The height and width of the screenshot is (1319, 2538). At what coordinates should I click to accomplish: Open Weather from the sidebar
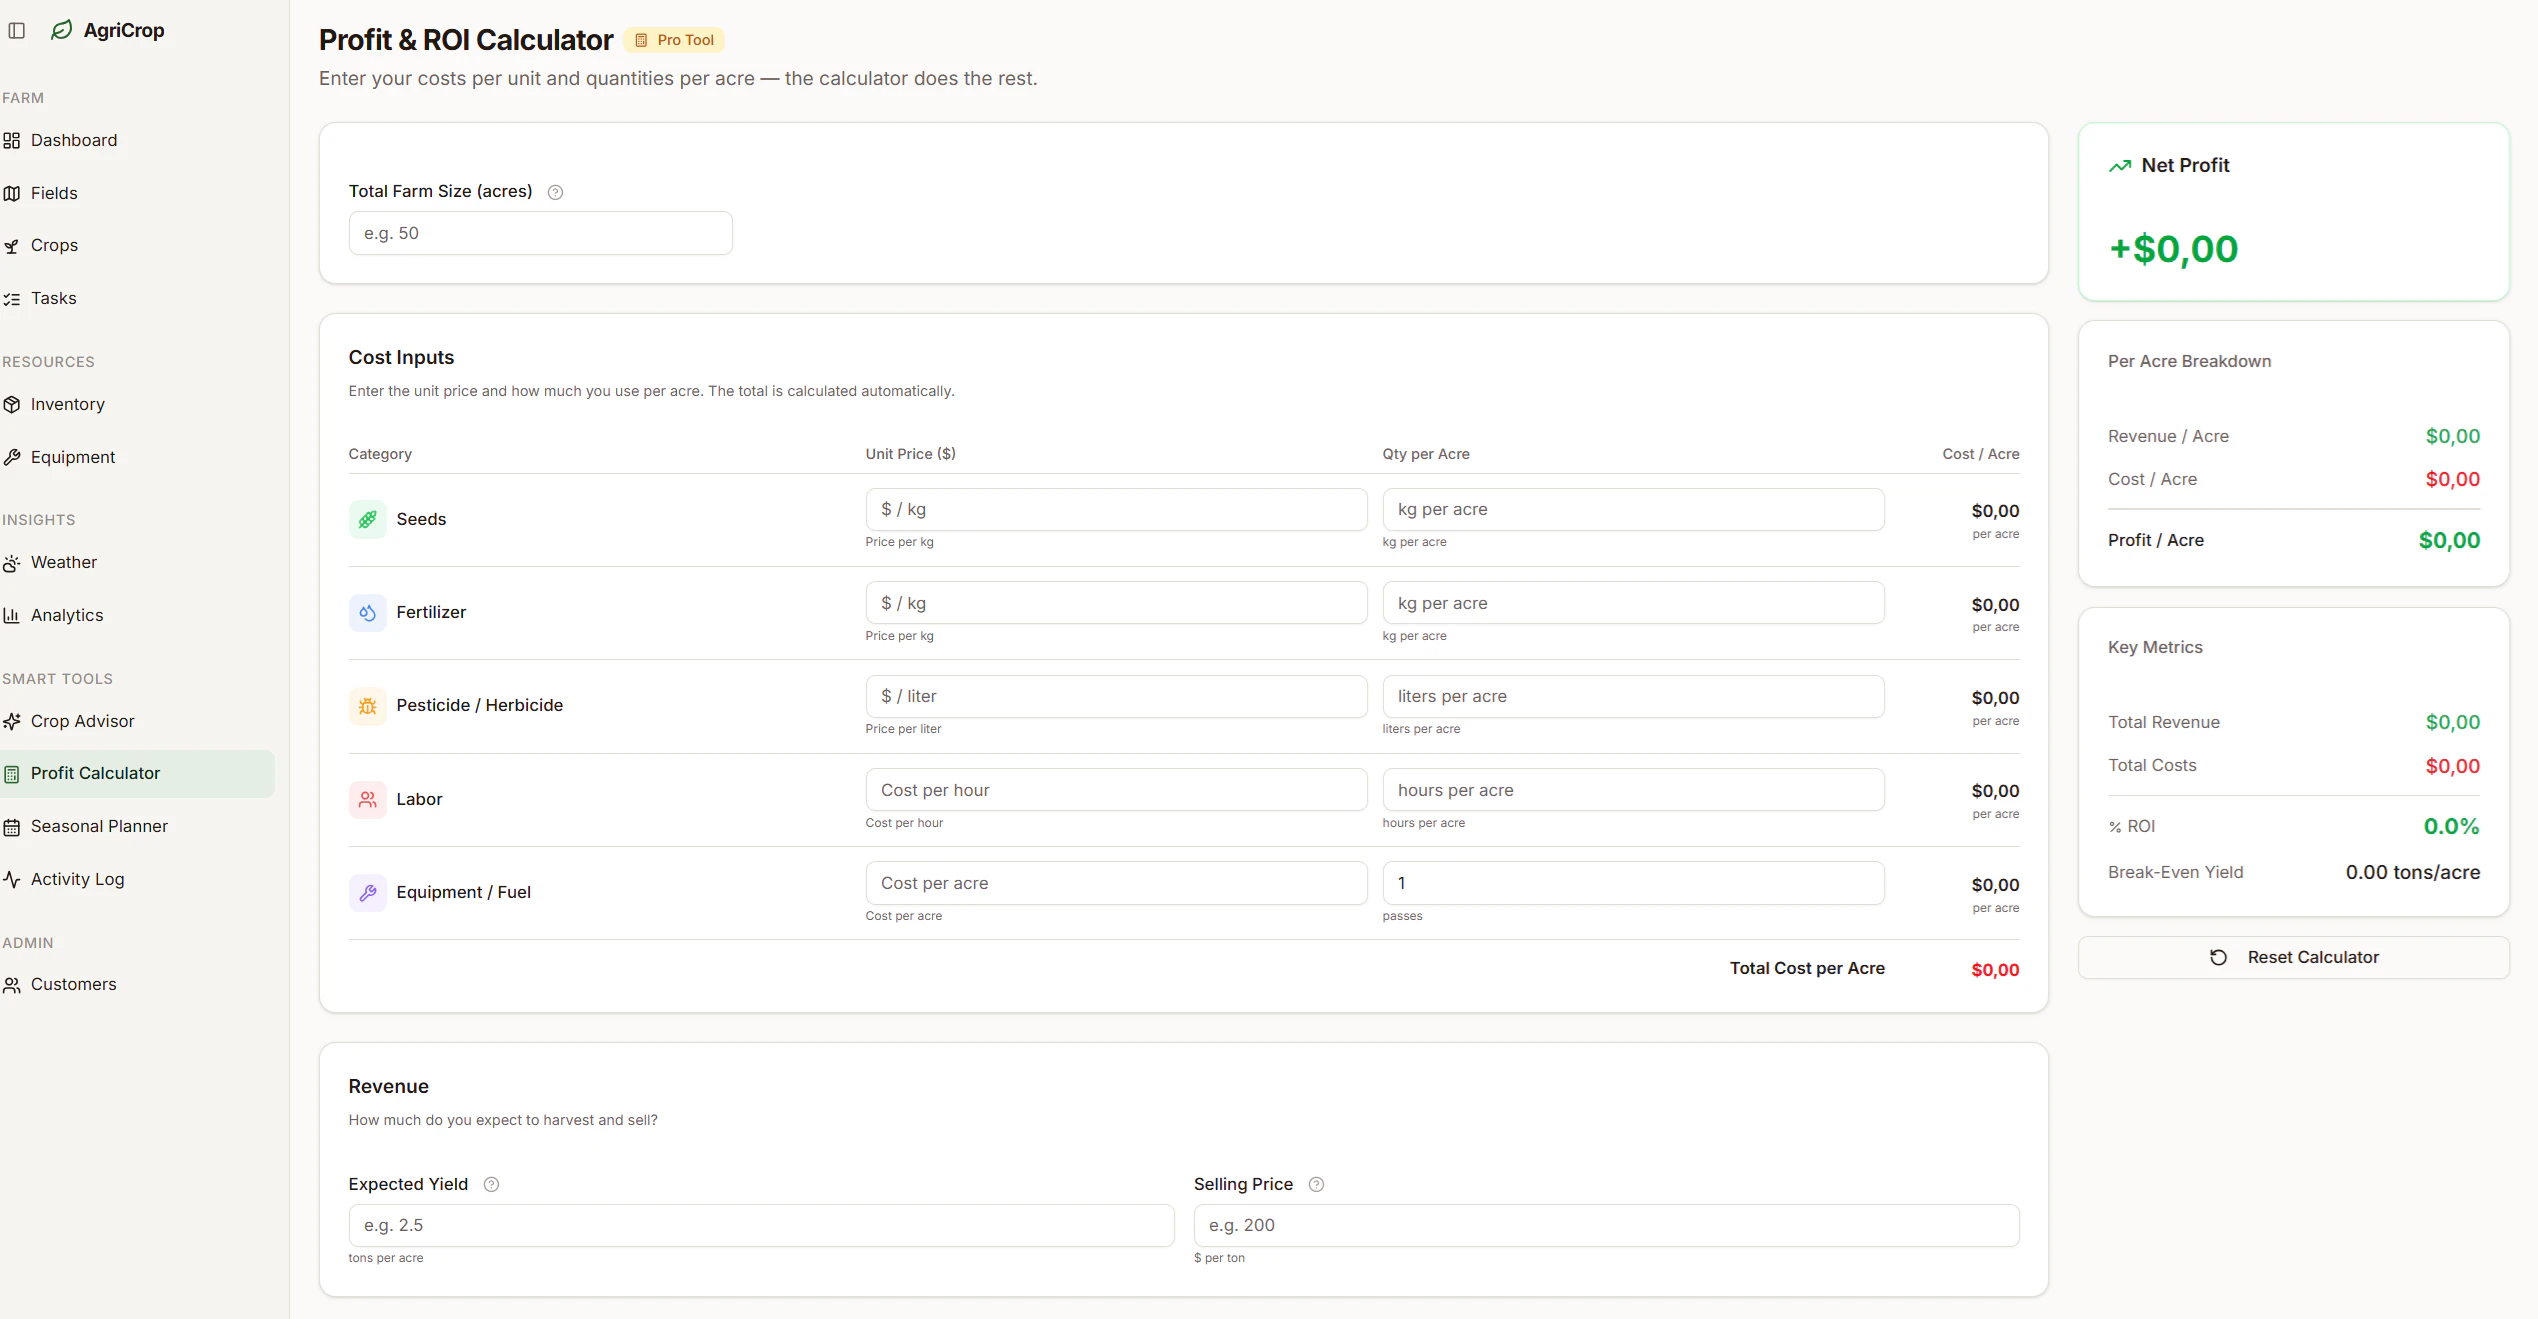pyautogui.click(x=64, y=562)
